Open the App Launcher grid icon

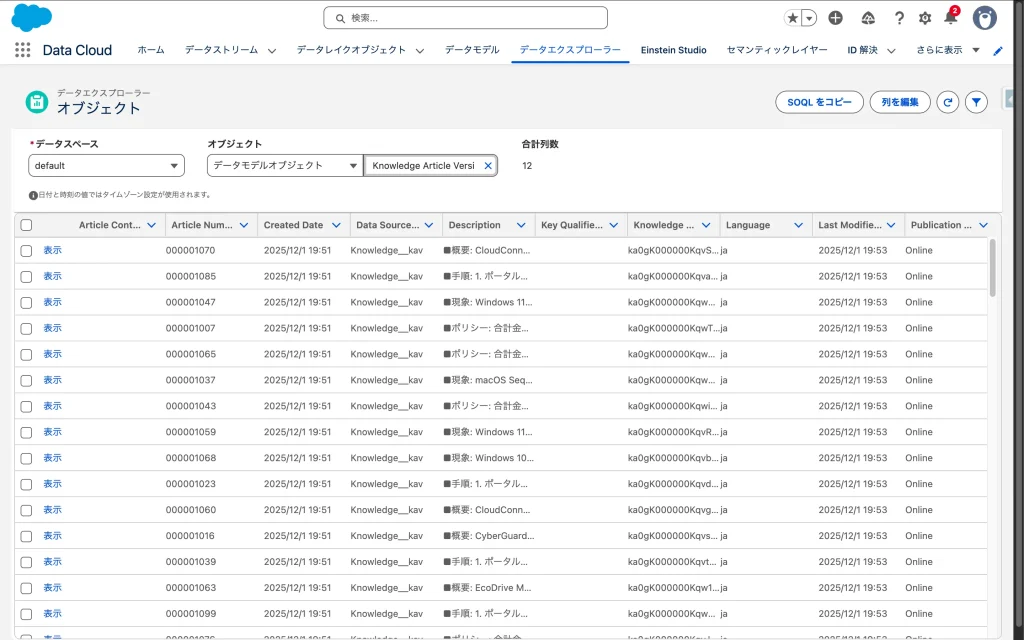pyautogui.click(x=22, y=50)
